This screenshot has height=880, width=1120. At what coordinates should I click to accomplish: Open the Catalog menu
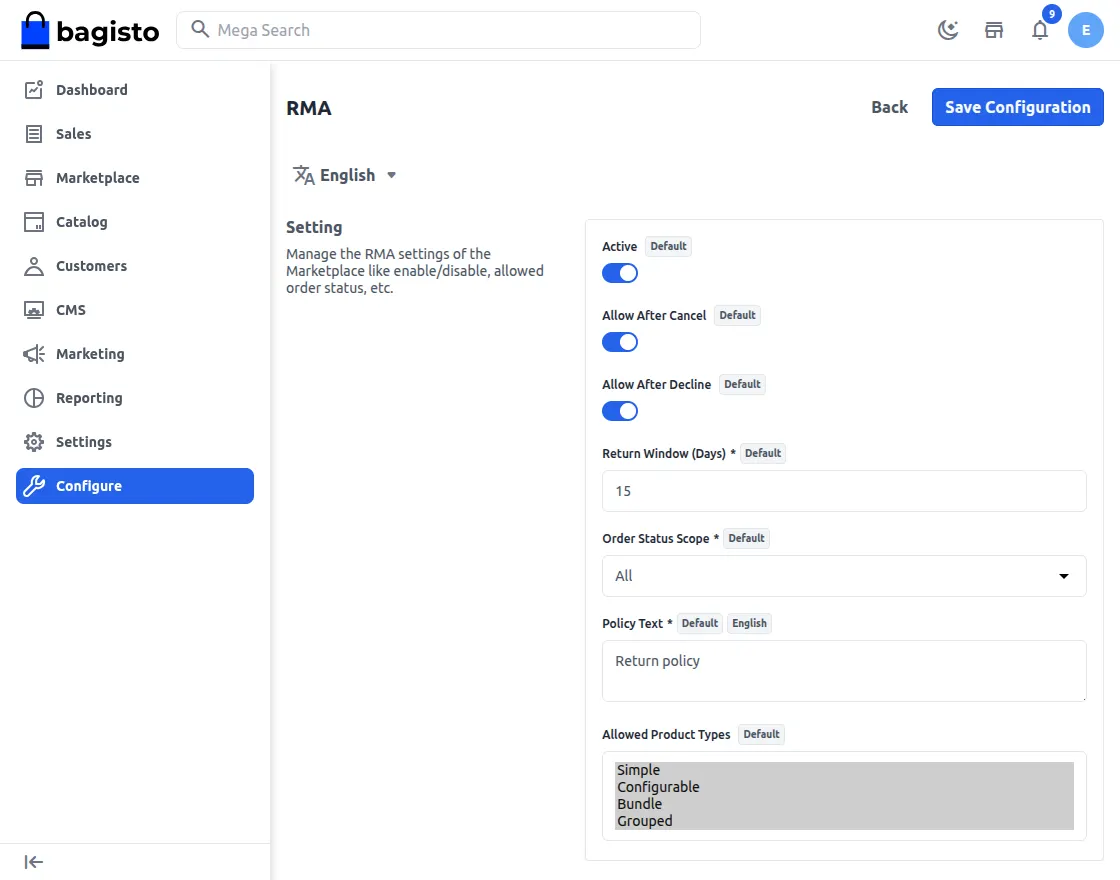[81, 222]
